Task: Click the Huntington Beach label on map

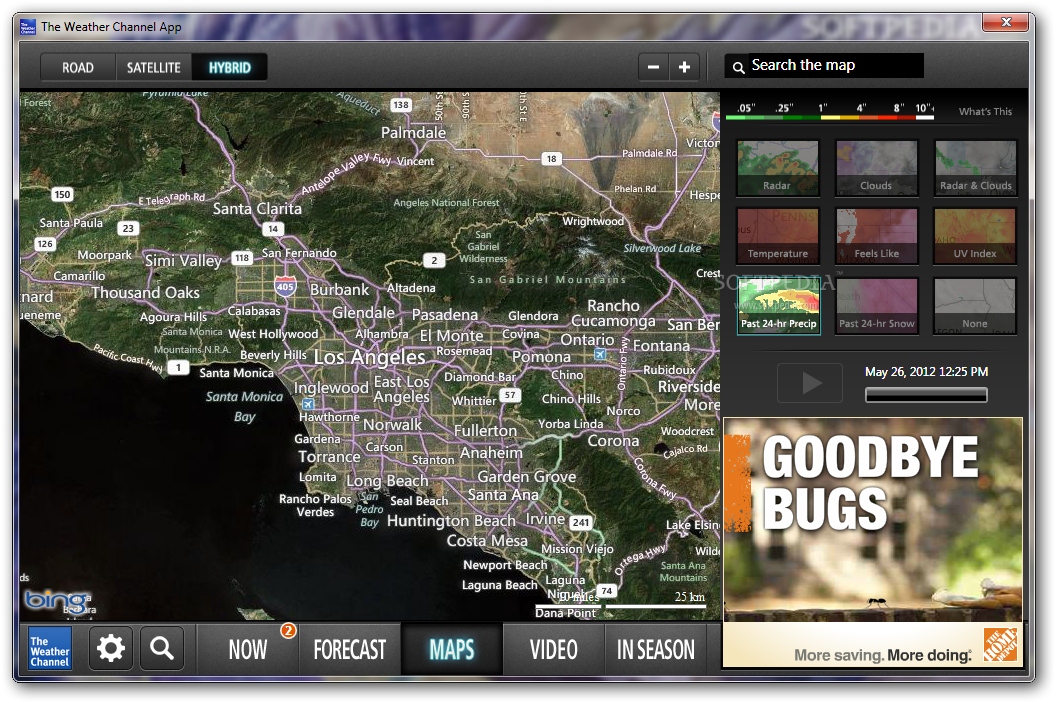Action: point(451,521)
